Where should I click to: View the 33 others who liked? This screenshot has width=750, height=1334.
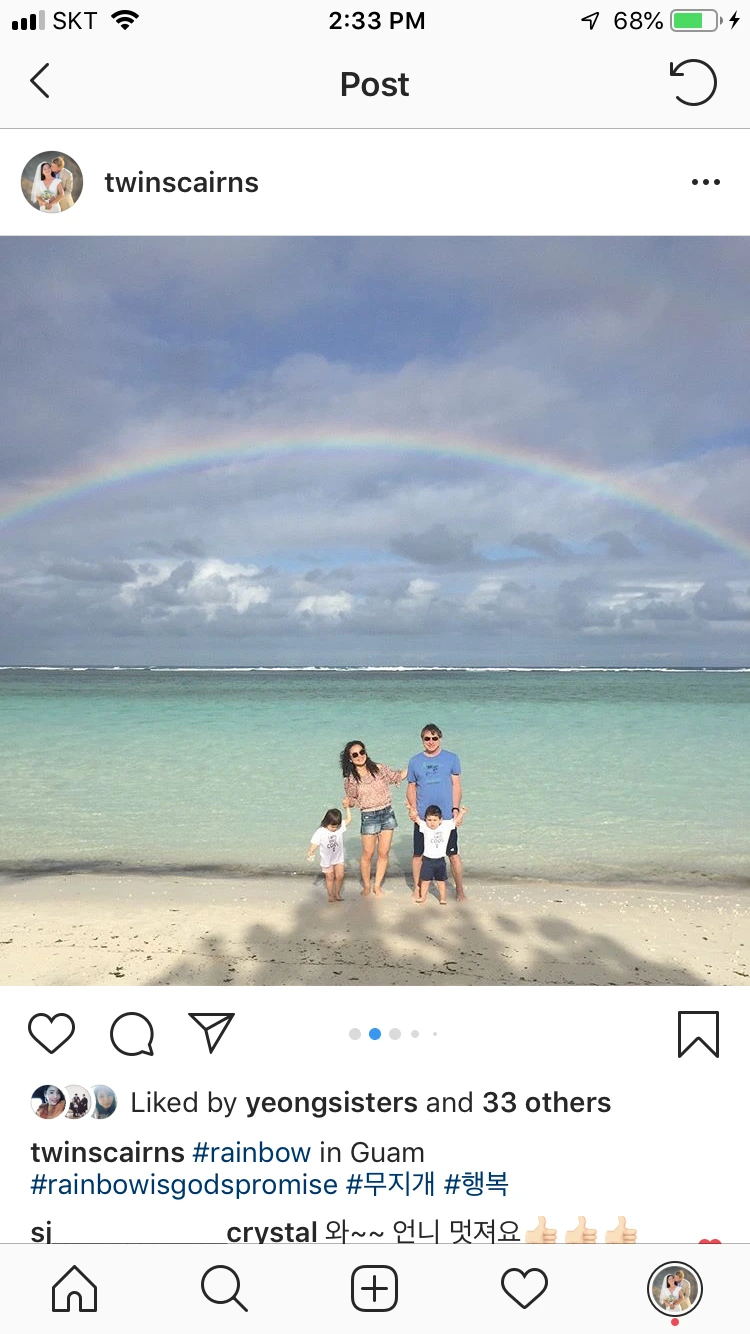(547, 1102)
